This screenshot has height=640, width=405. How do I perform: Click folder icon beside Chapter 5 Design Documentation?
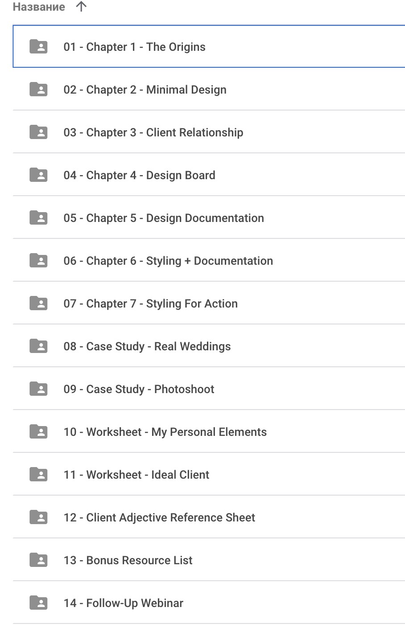(38, 218)
